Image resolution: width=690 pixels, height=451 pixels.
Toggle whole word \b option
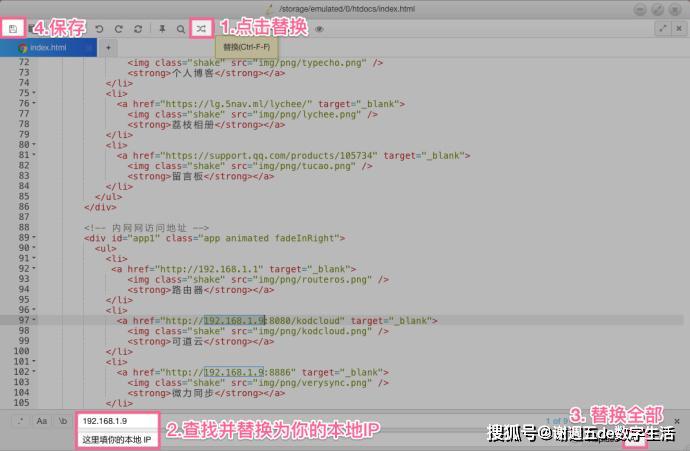click(62, 421)
